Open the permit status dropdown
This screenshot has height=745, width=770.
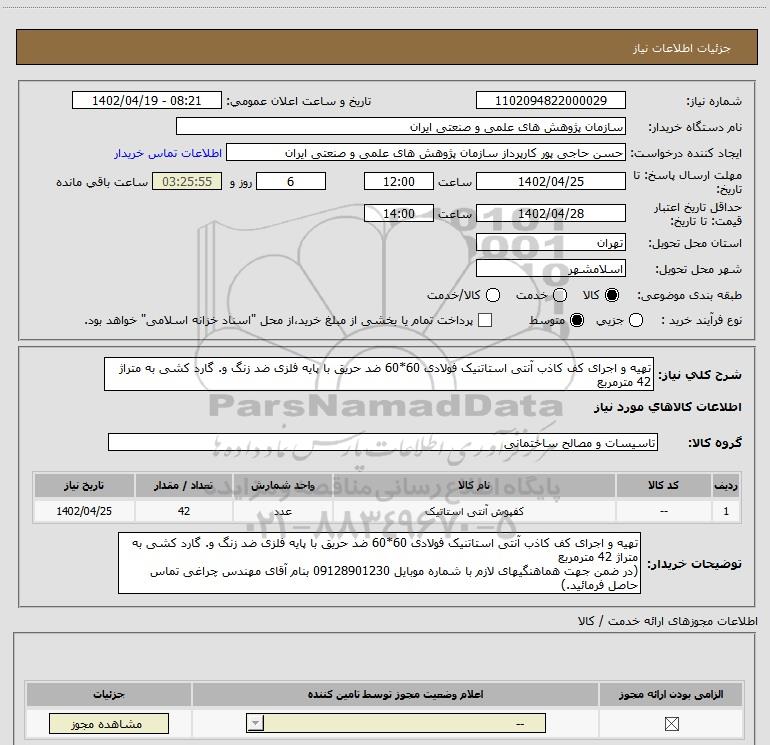coord(396,723)
